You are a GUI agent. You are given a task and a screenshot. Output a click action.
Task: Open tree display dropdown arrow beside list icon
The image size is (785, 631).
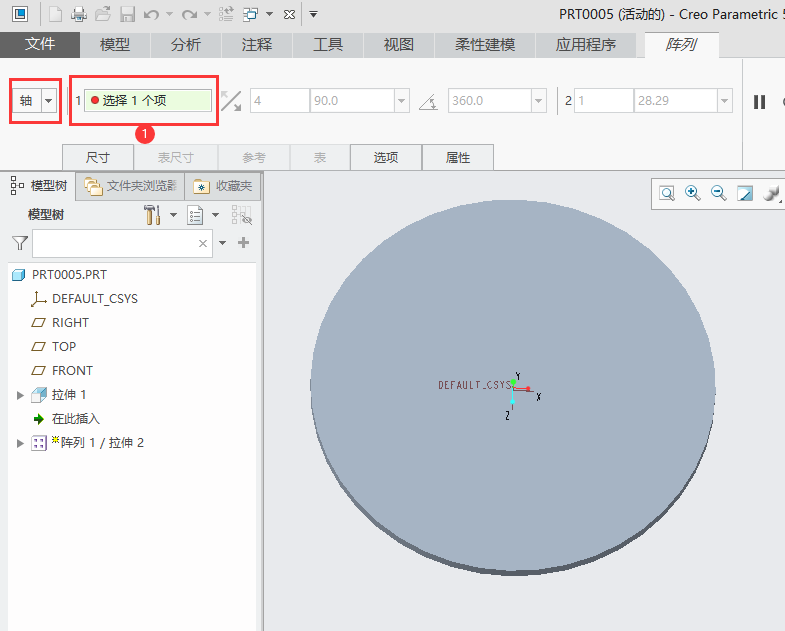click(x=215, y=215)
